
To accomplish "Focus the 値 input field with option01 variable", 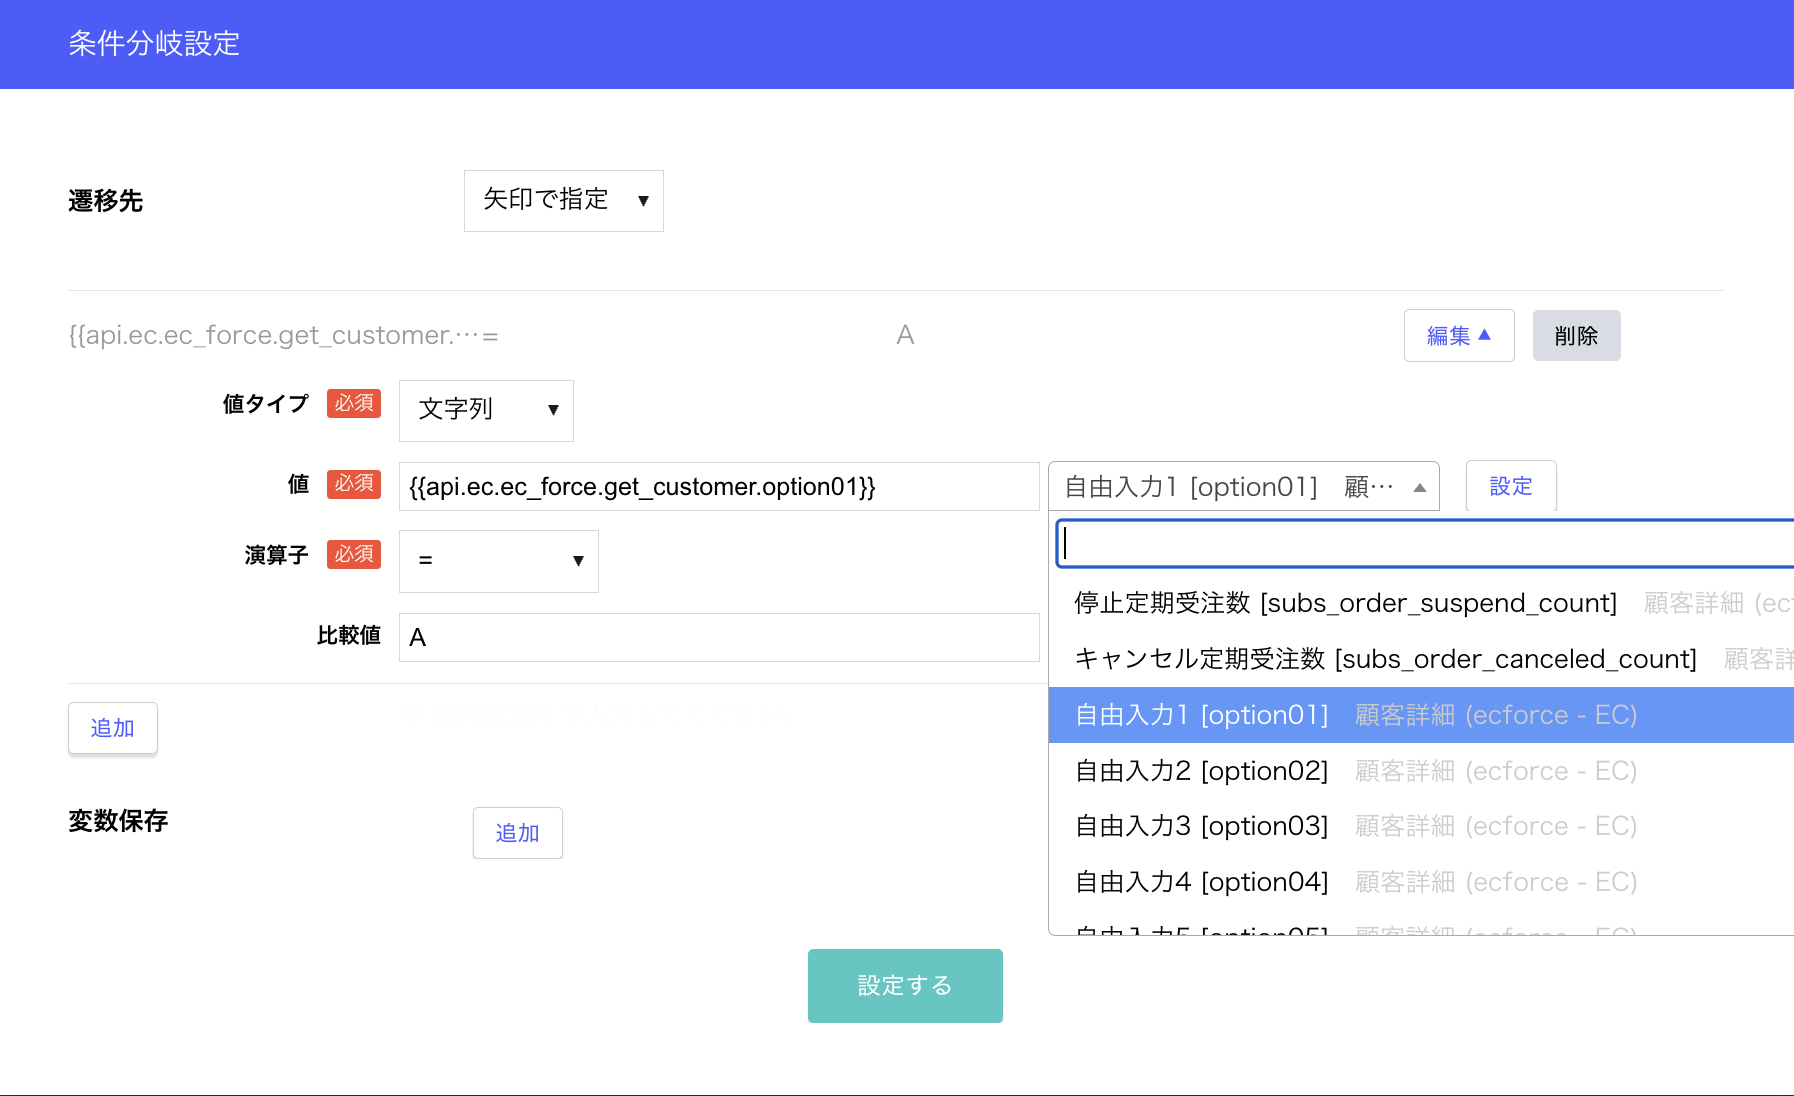I will pyautogui.click(x=719, y=487).
